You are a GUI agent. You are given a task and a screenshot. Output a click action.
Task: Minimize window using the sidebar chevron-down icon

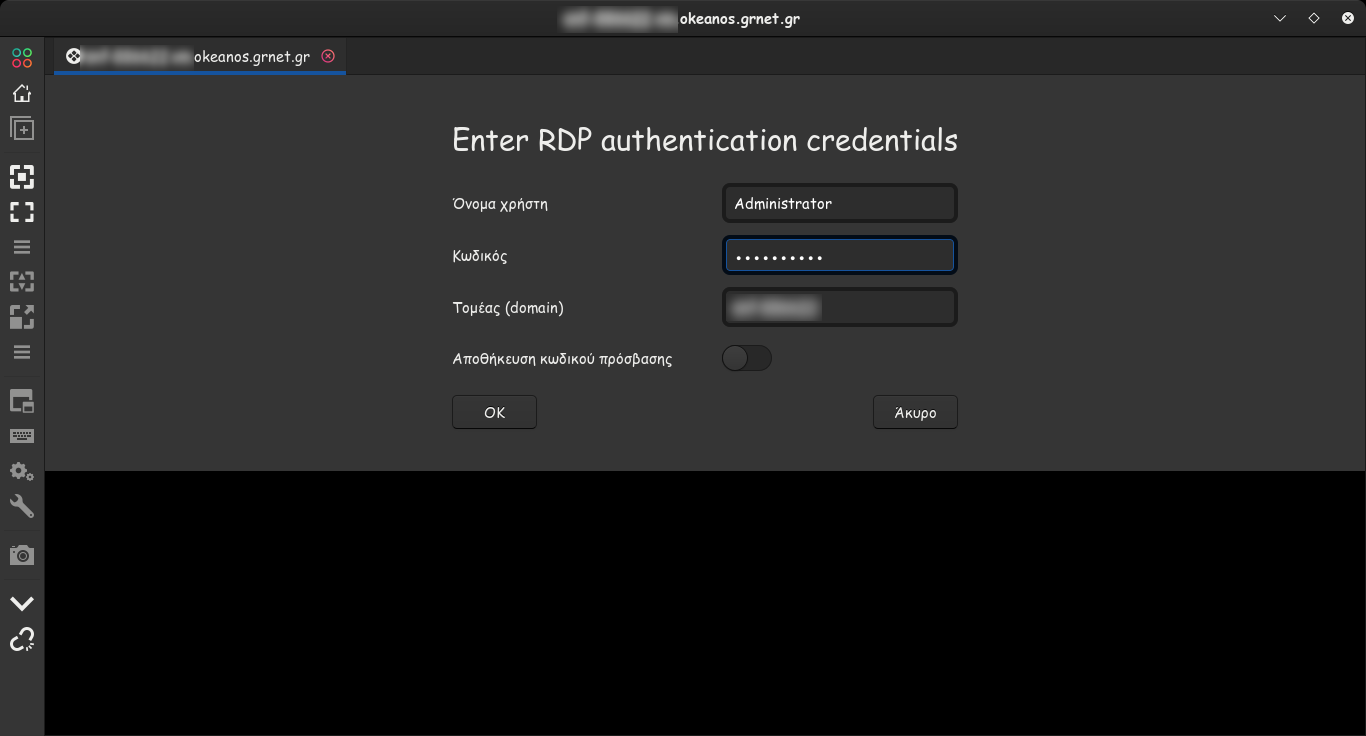click(x=22, y=603)
